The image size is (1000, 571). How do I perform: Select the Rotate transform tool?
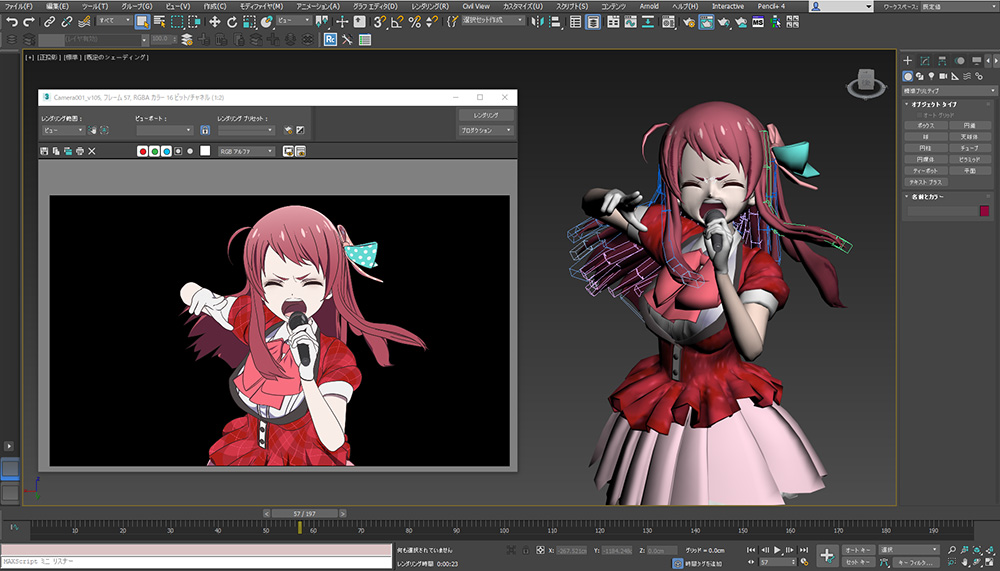click(x=232, y=21)
